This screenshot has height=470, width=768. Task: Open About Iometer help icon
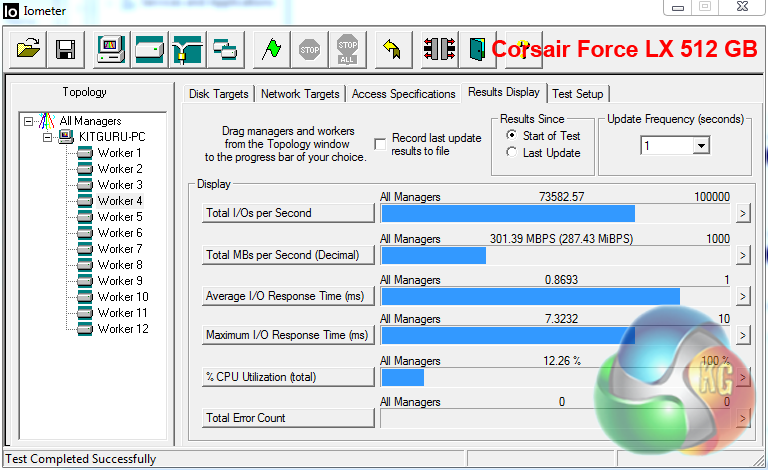[523, 49]
